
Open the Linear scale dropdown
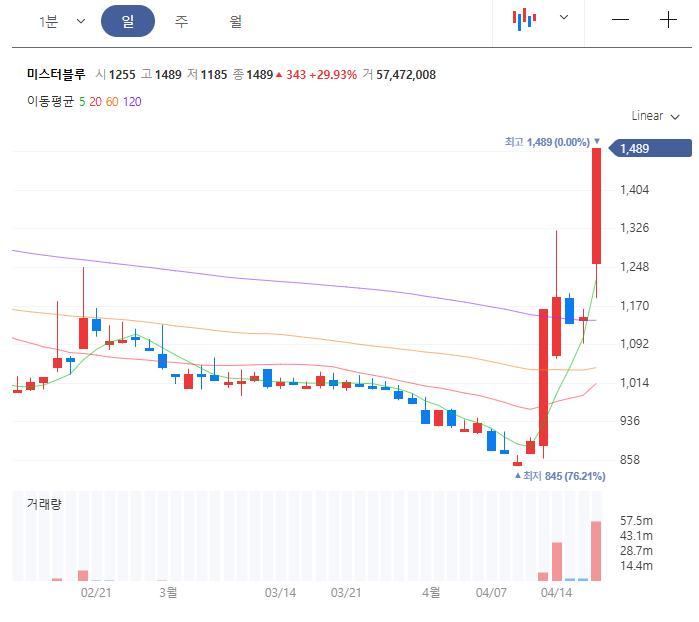[655, 116]
